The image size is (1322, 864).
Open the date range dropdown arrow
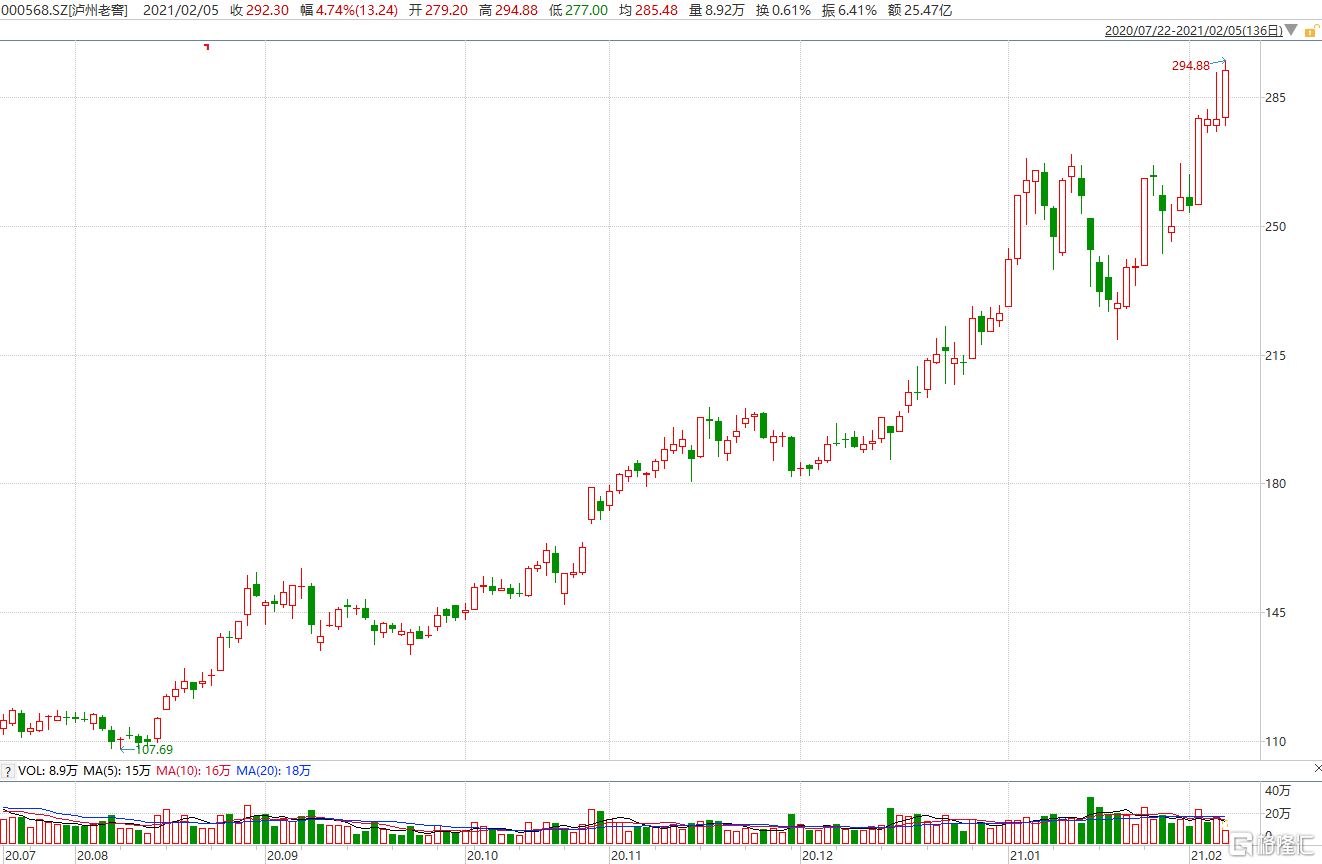point(1292,31)
